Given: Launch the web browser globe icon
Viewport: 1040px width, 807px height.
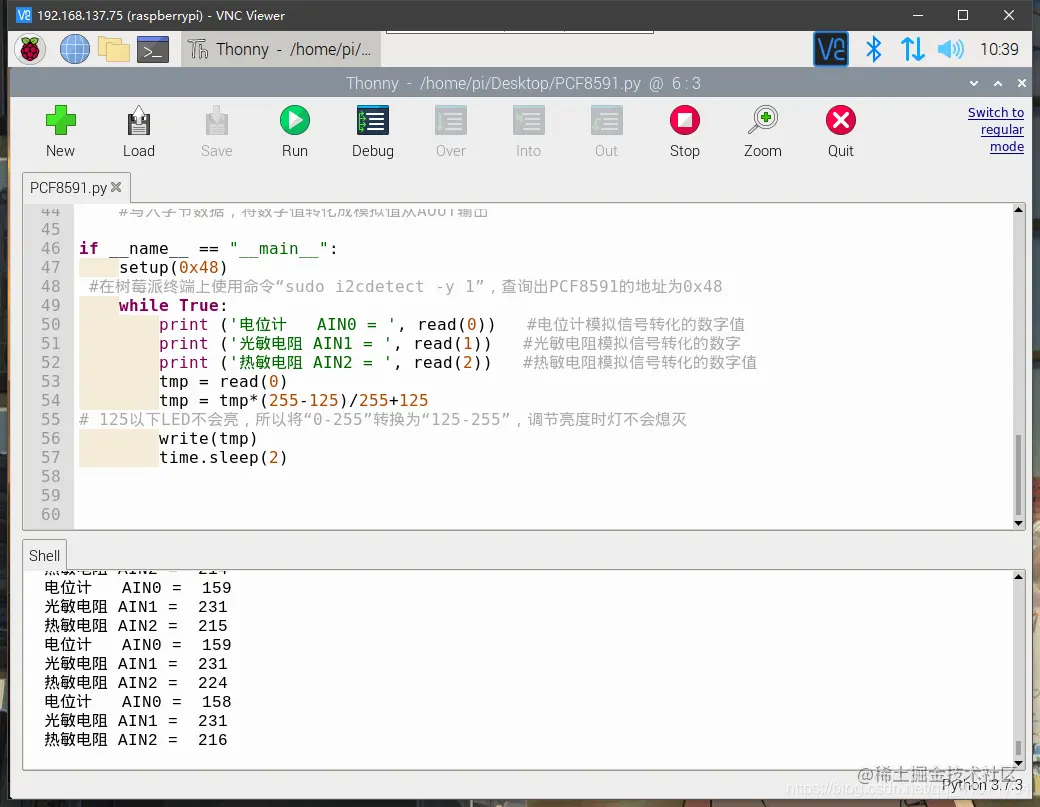Looking at the screenshot, I should tap(74, 49).
